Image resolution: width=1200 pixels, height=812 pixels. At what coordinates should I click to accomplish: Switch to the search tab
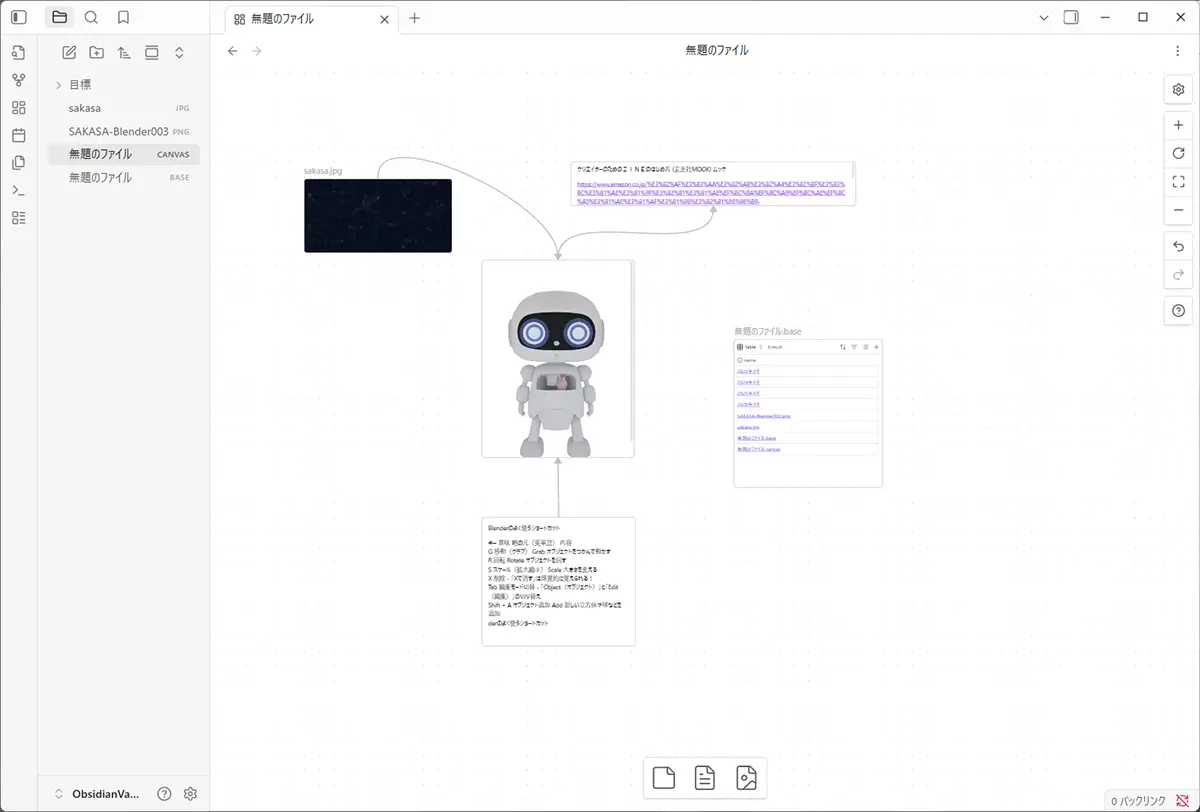91,17
